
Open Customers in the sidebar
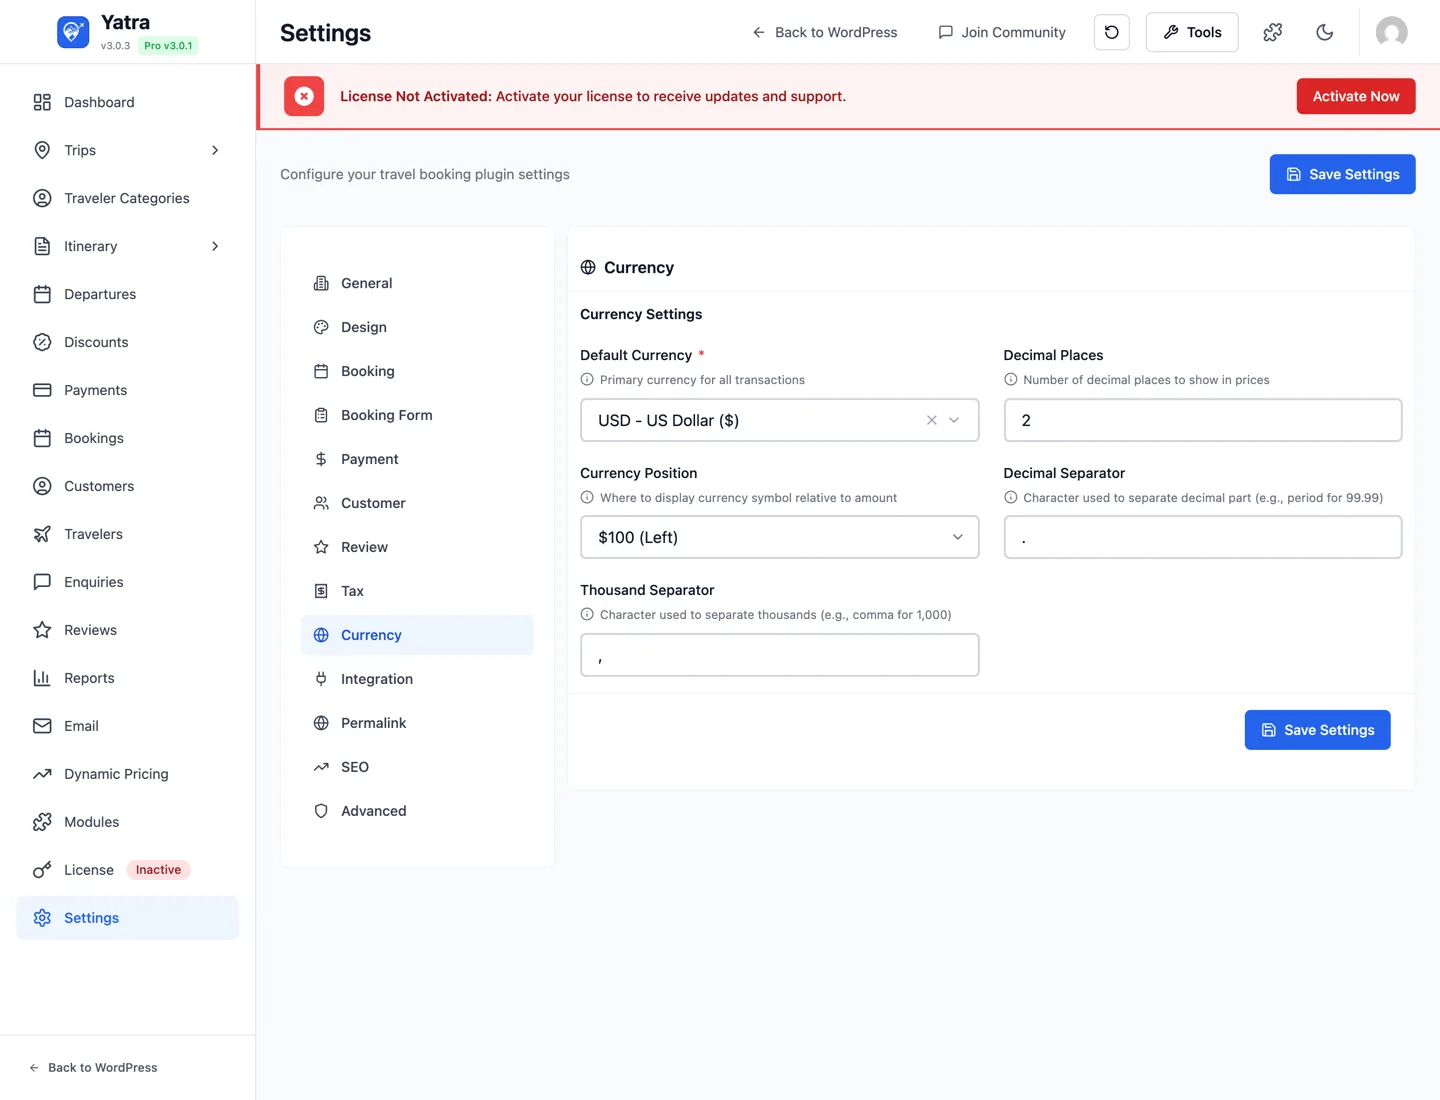click(127, 486)
